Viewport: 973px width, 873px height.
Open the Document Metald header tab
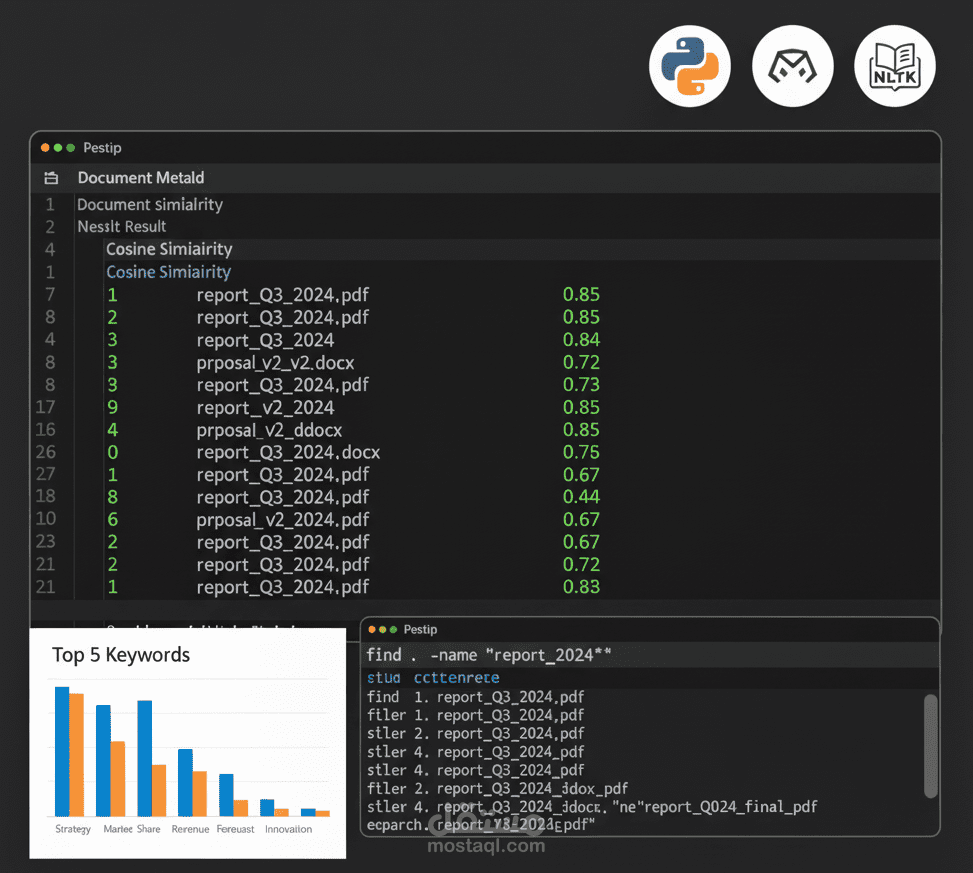(141, 178)
